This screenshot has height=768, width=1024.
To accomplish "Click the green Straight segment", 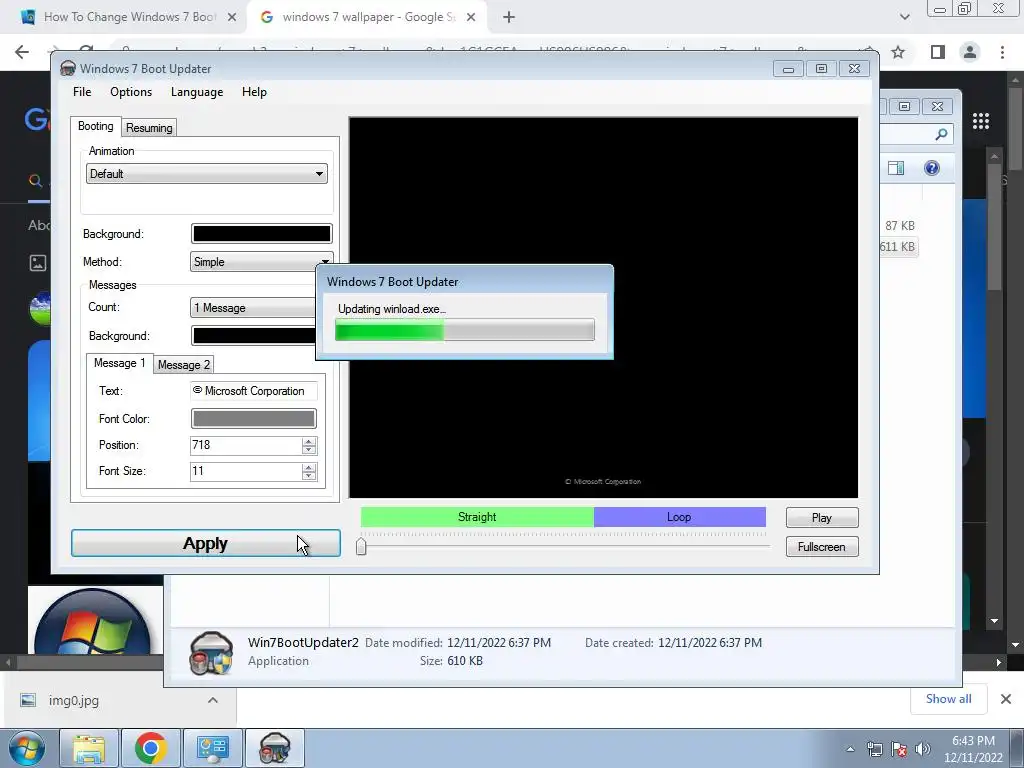I will [x=477, y=517].
